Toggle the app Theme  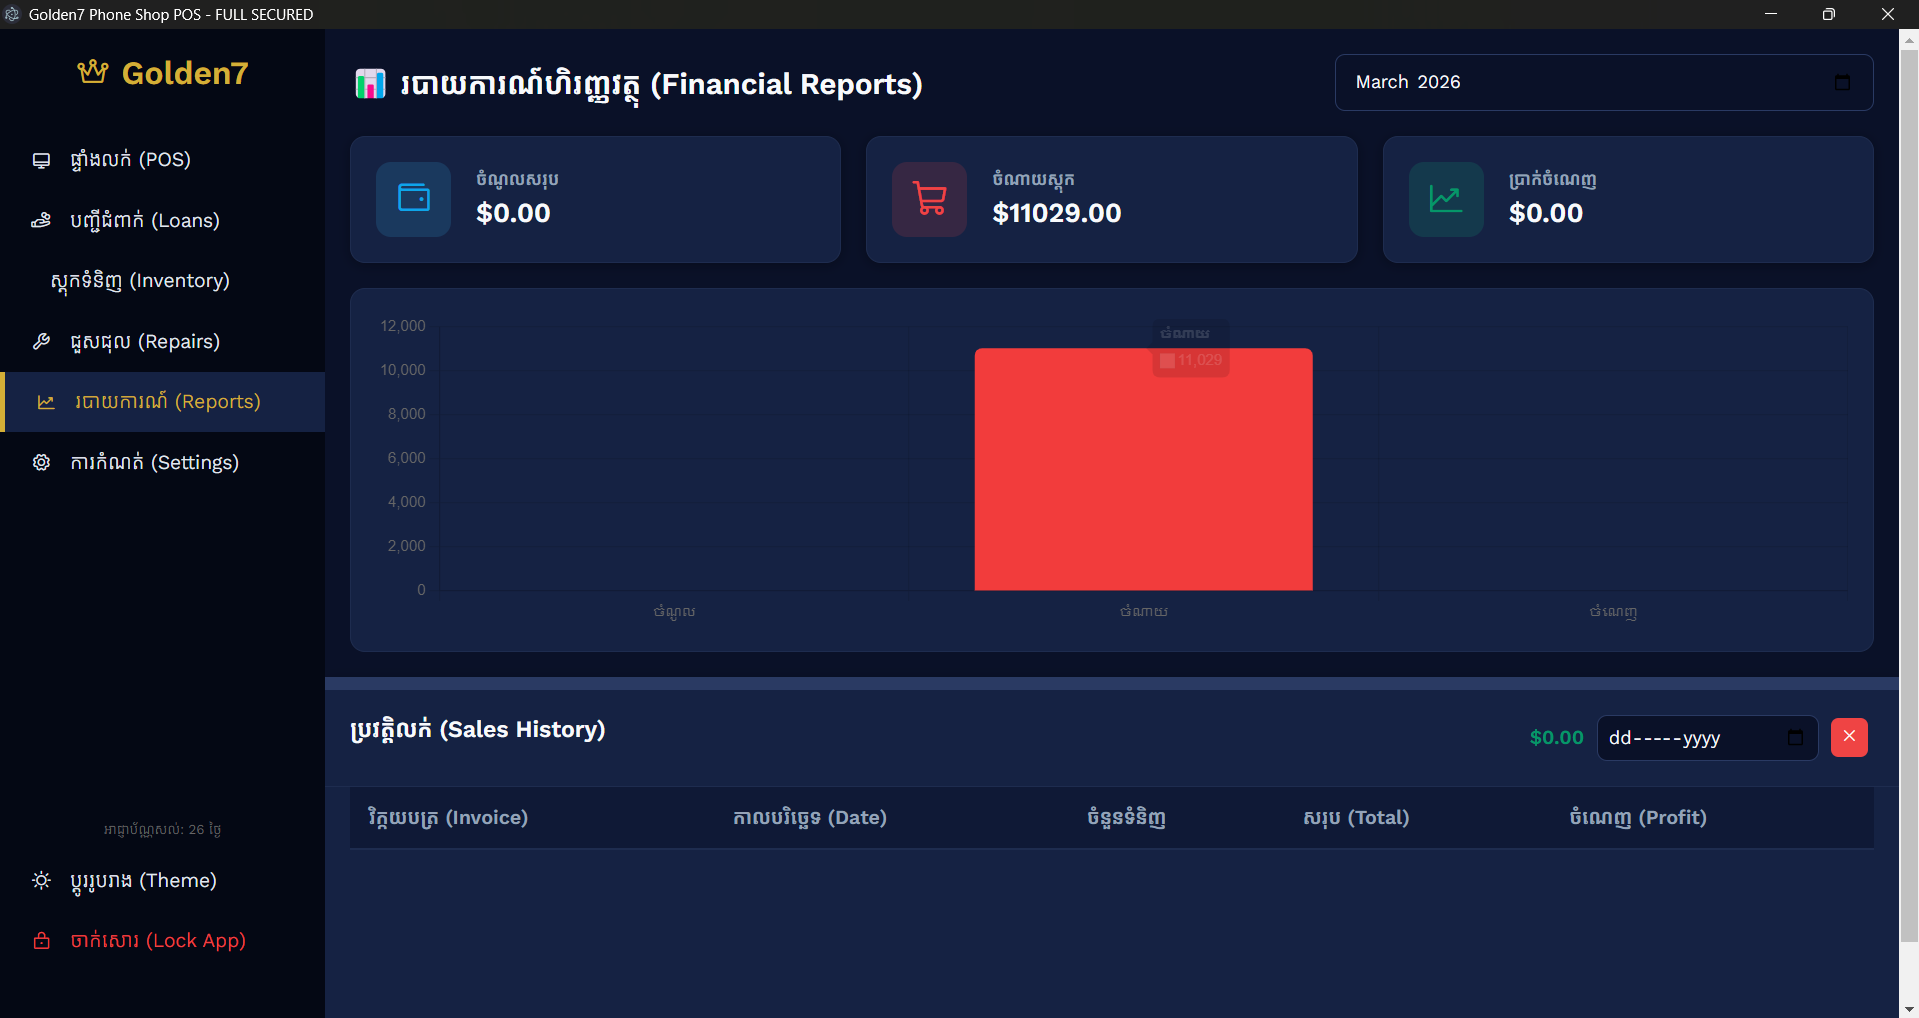coord(142,881)
